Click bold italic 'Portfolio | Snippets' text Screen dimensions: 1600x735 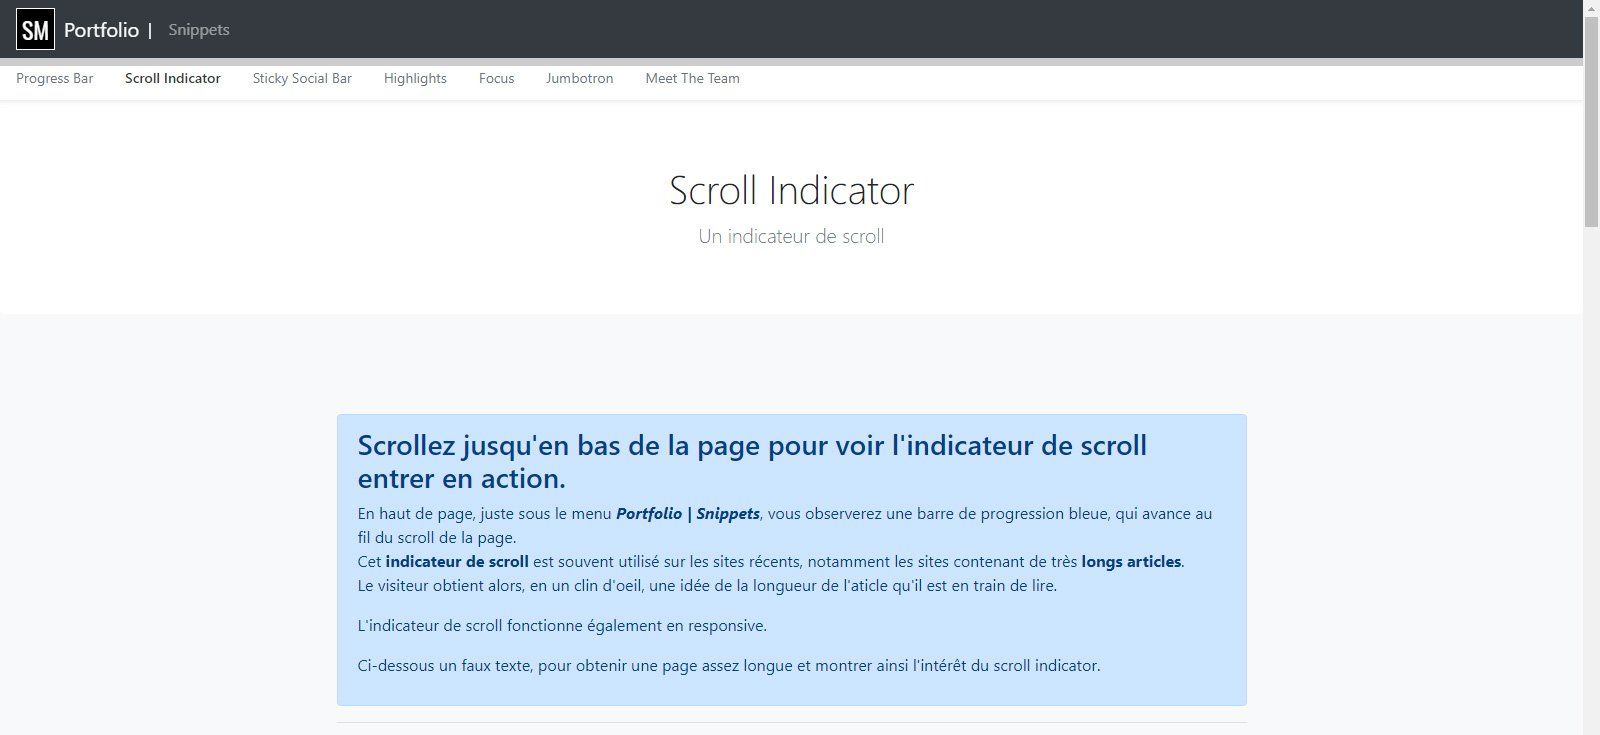tap(688, 514)
